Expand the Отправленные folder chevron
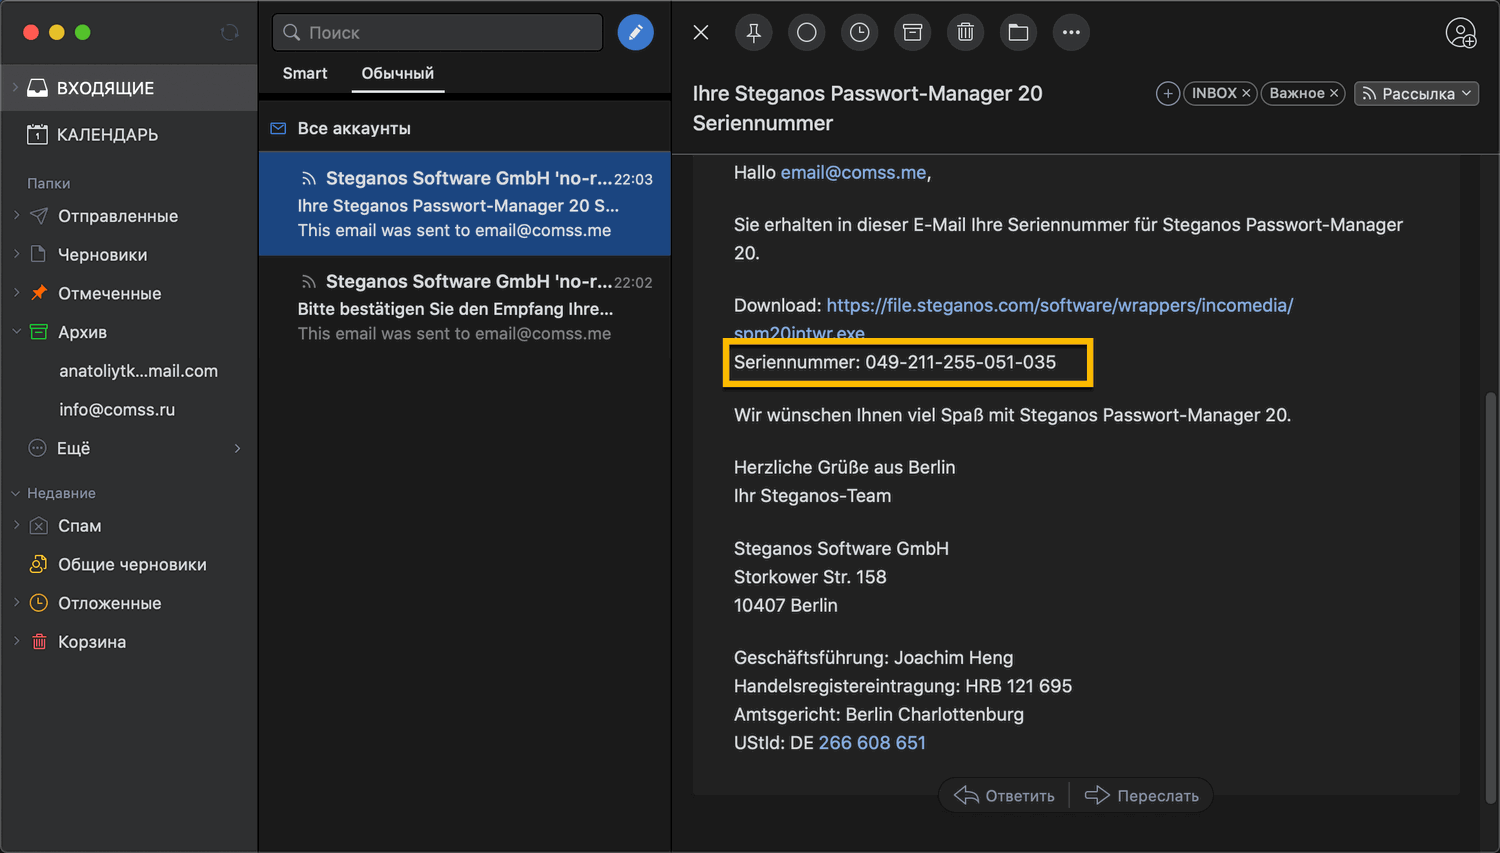 [16, 216]
